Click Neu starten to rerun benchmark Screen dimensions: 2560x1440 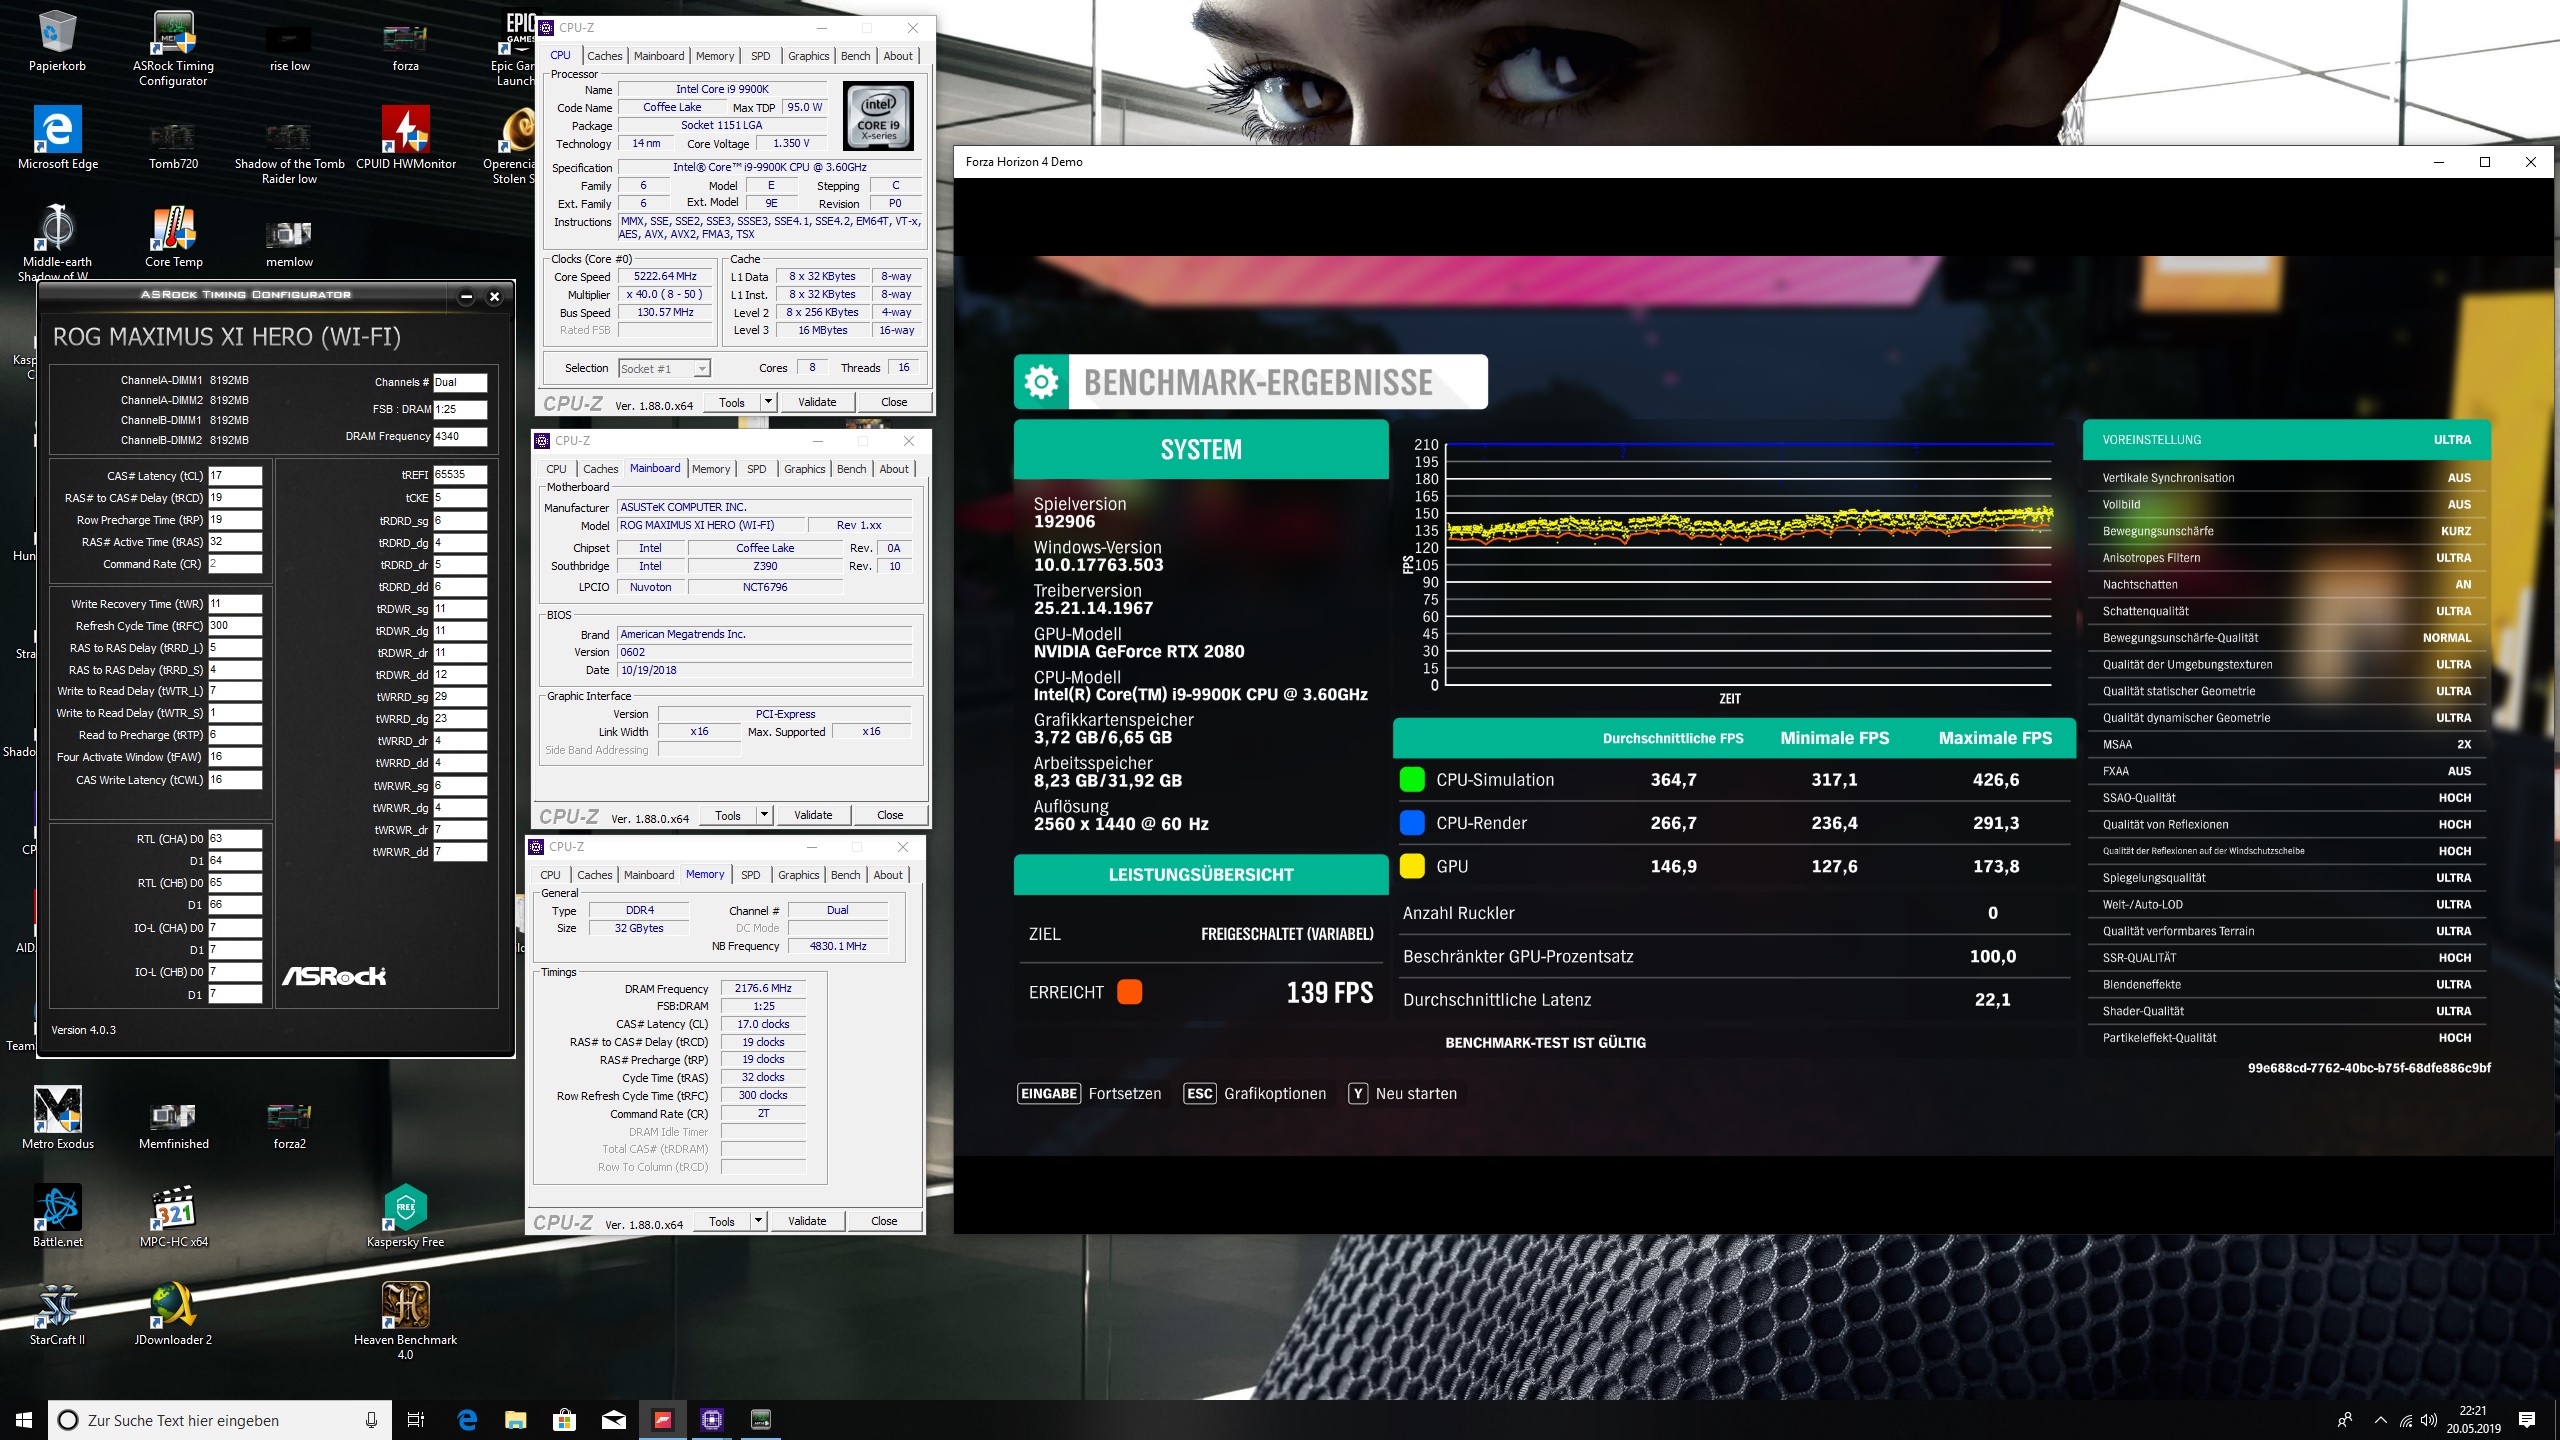pyautogui.click(x=1415, y=1094)
